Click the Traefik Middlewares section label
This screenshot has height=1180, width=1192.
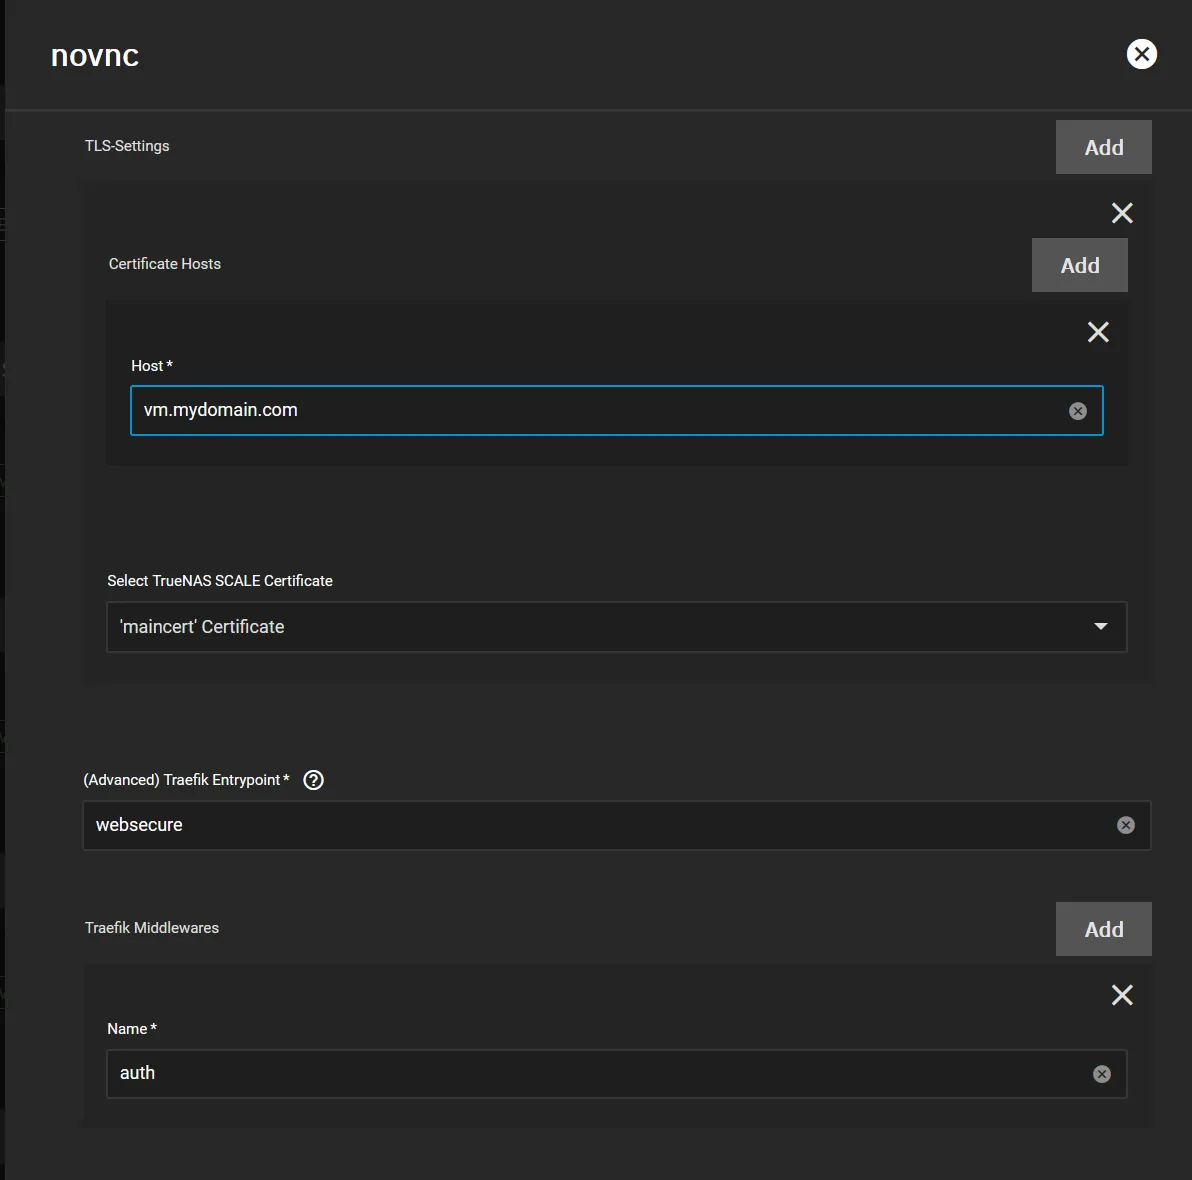pyautogui.click(x=152, y=928)
